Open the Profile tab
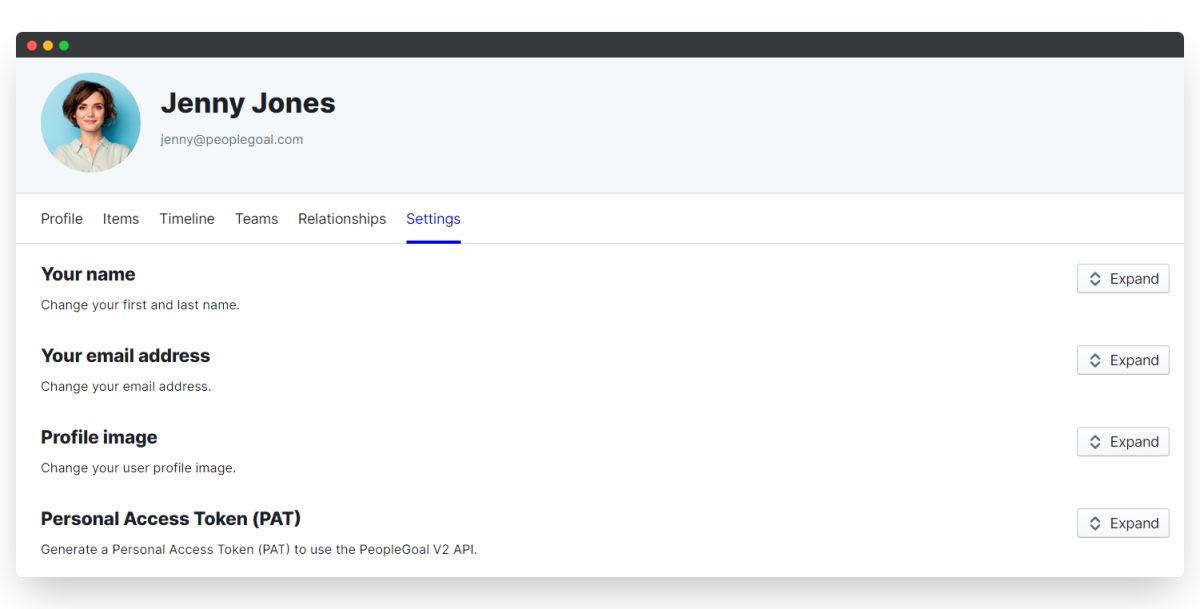 point(62,219)
